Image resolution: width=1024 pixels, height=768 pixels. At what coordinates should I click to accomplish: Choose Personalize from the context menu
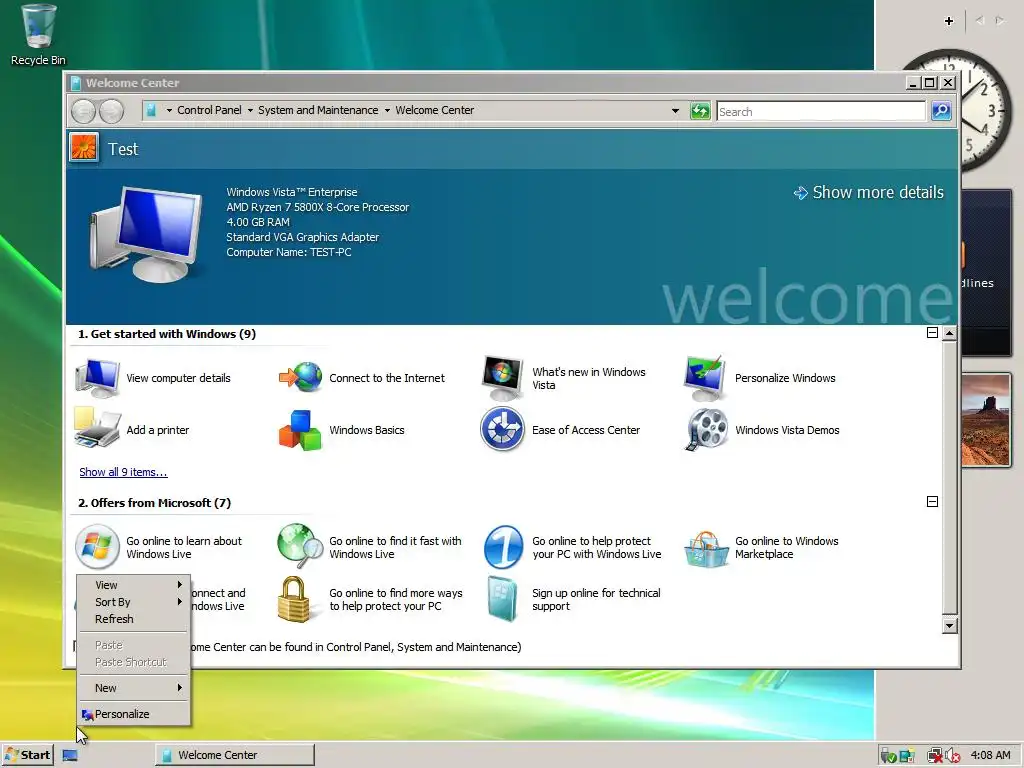(133, 714)
